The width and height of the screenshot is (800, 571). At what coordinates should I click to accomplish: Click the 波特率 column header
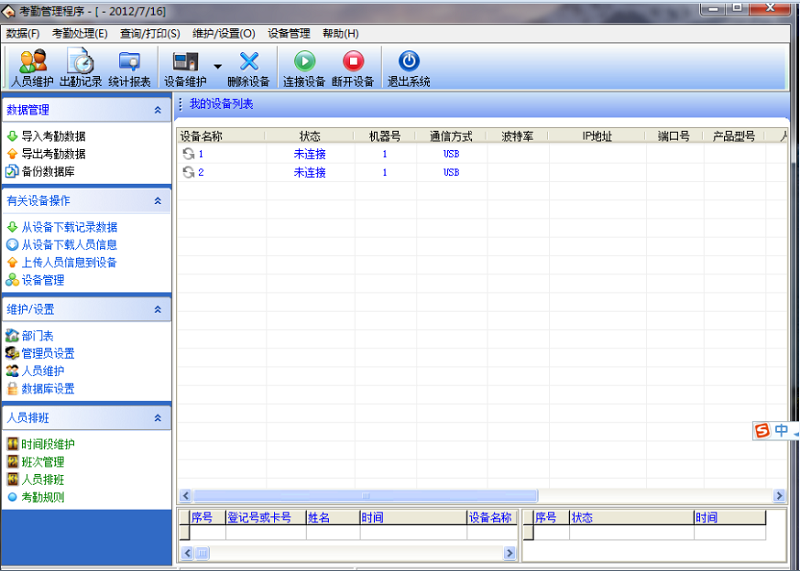517,136
